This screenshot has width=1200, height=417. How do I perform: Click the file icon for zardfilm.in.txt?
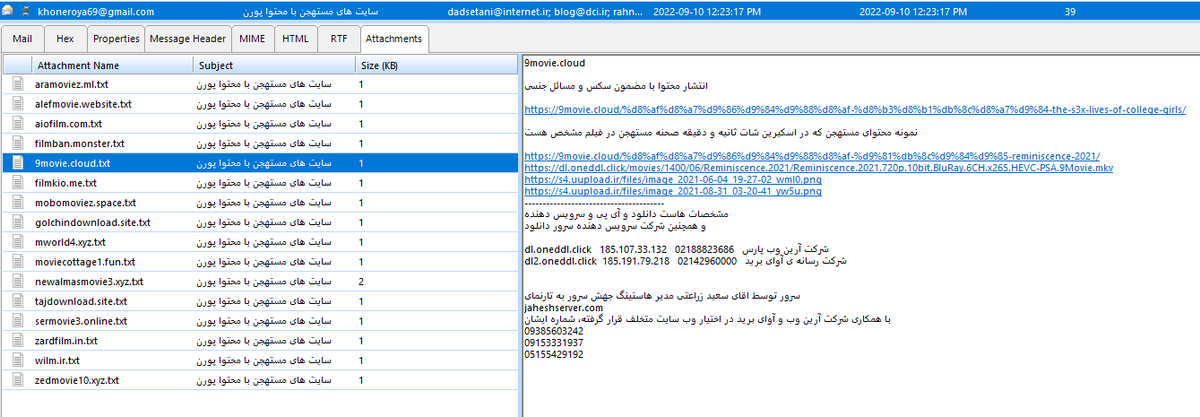tap(18, 341)
